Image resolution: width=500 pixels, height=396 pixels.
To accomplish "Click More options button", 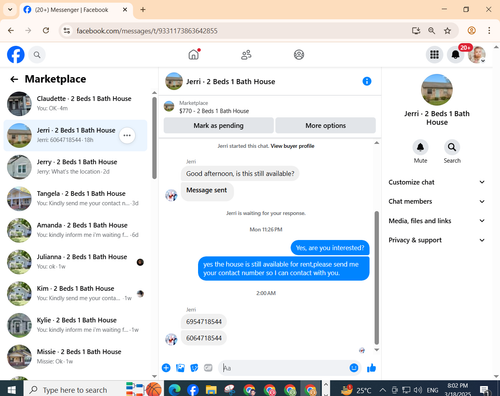I will (326, 126).
